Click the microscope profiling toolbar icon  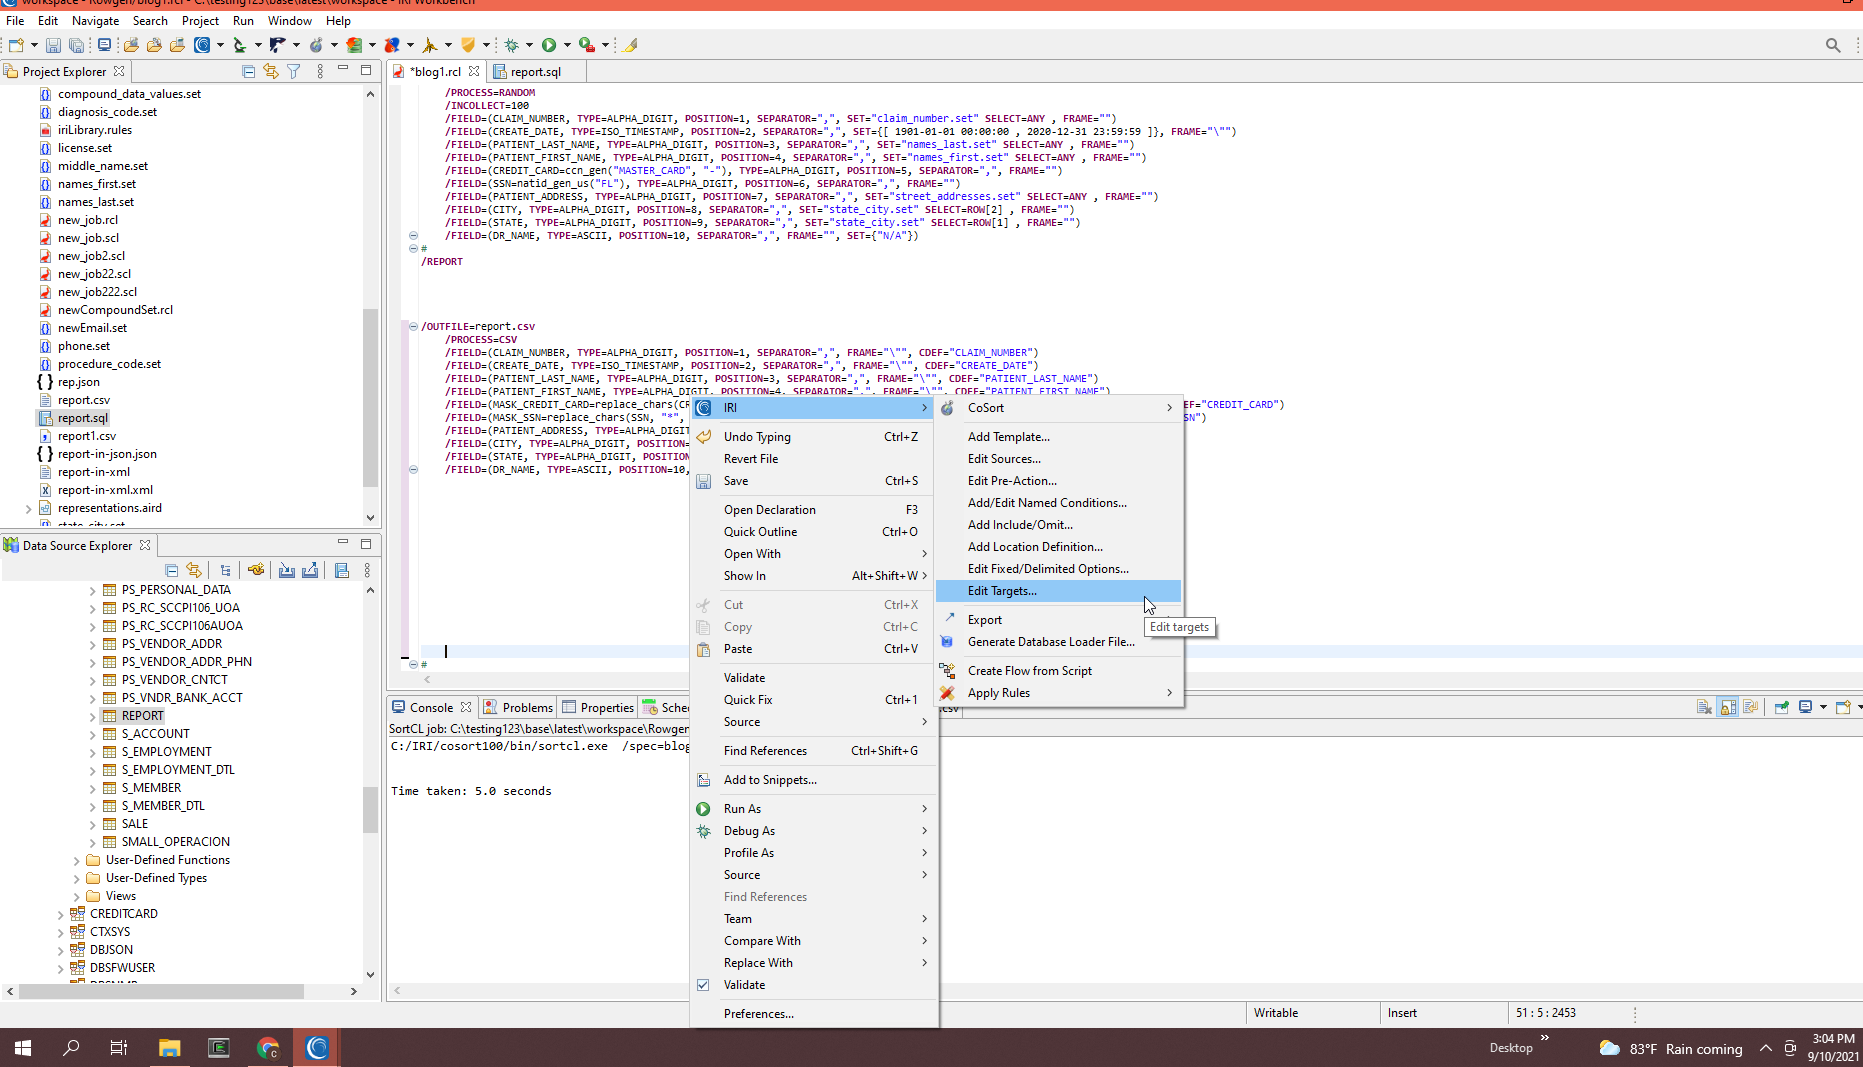(239, 45)
